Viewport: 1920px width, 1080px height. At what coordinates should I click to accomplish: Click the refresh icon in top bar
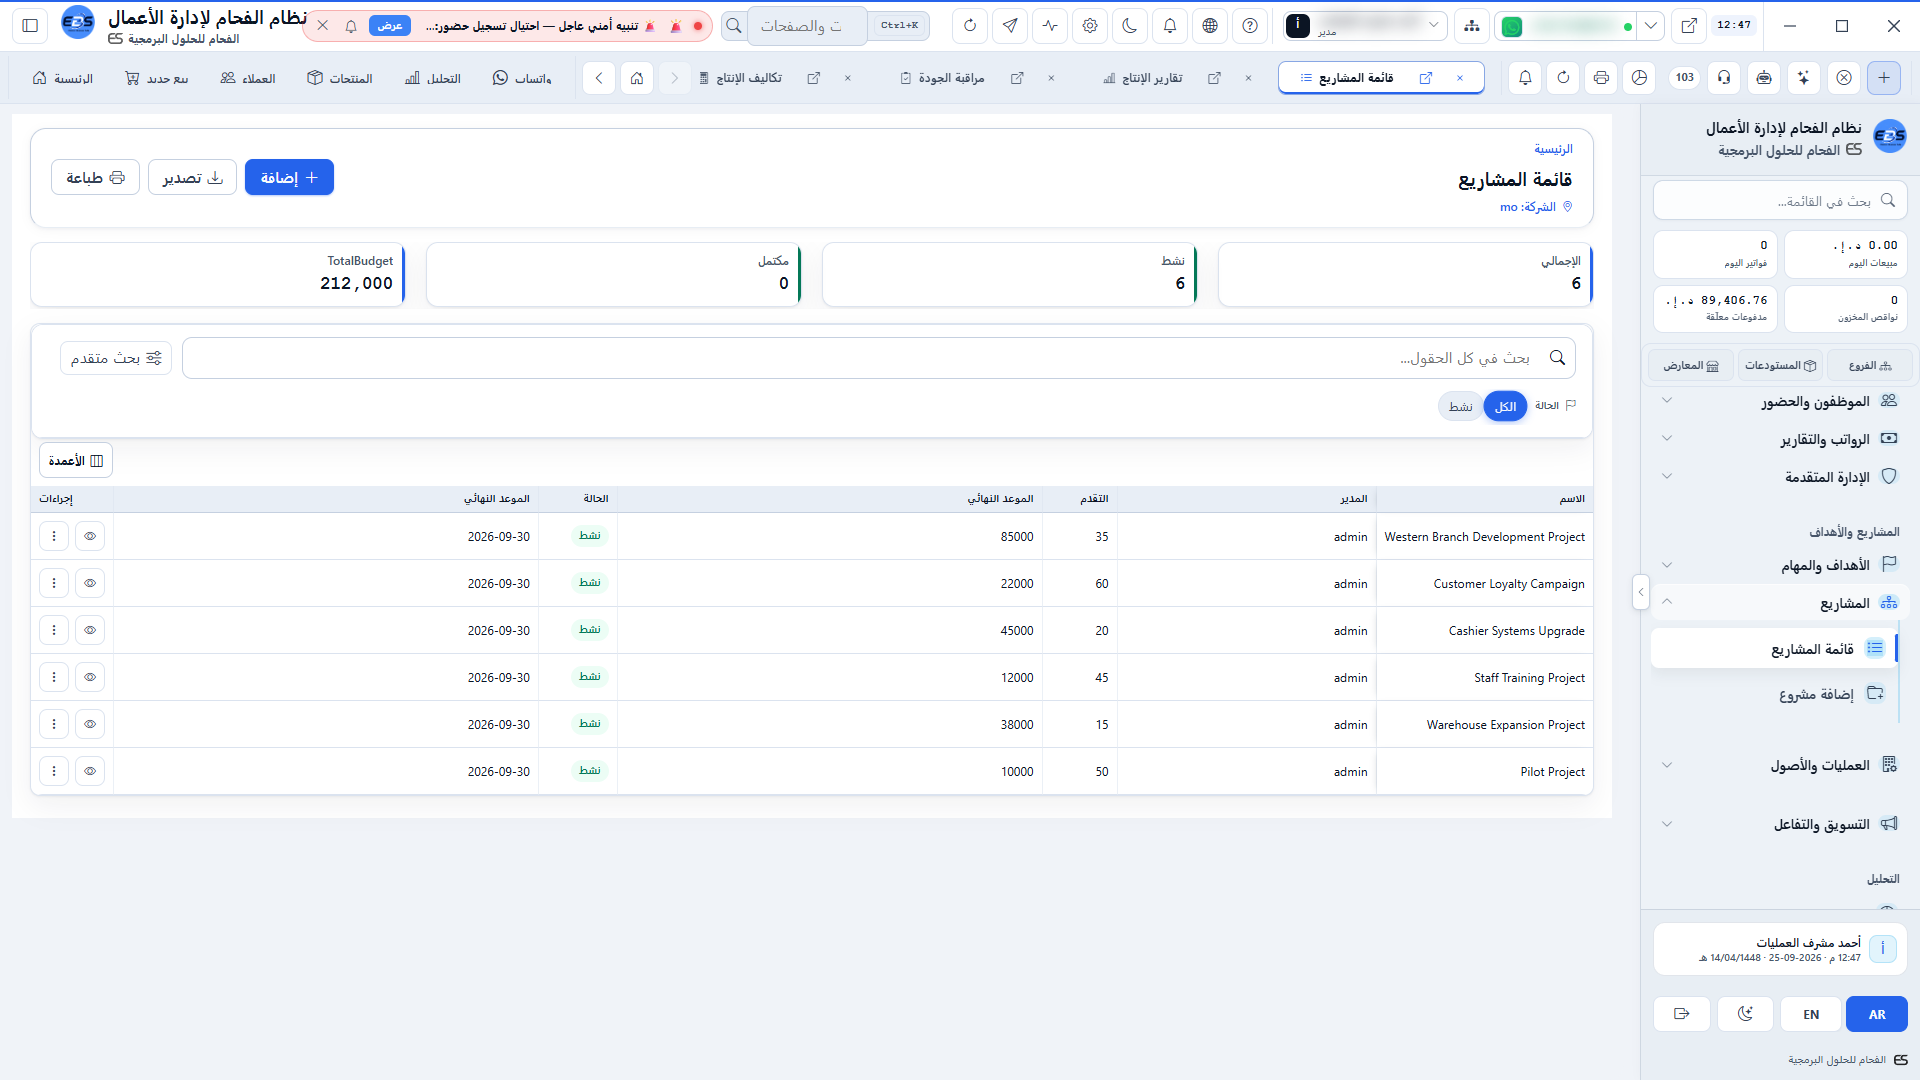[x=970, y=26]
